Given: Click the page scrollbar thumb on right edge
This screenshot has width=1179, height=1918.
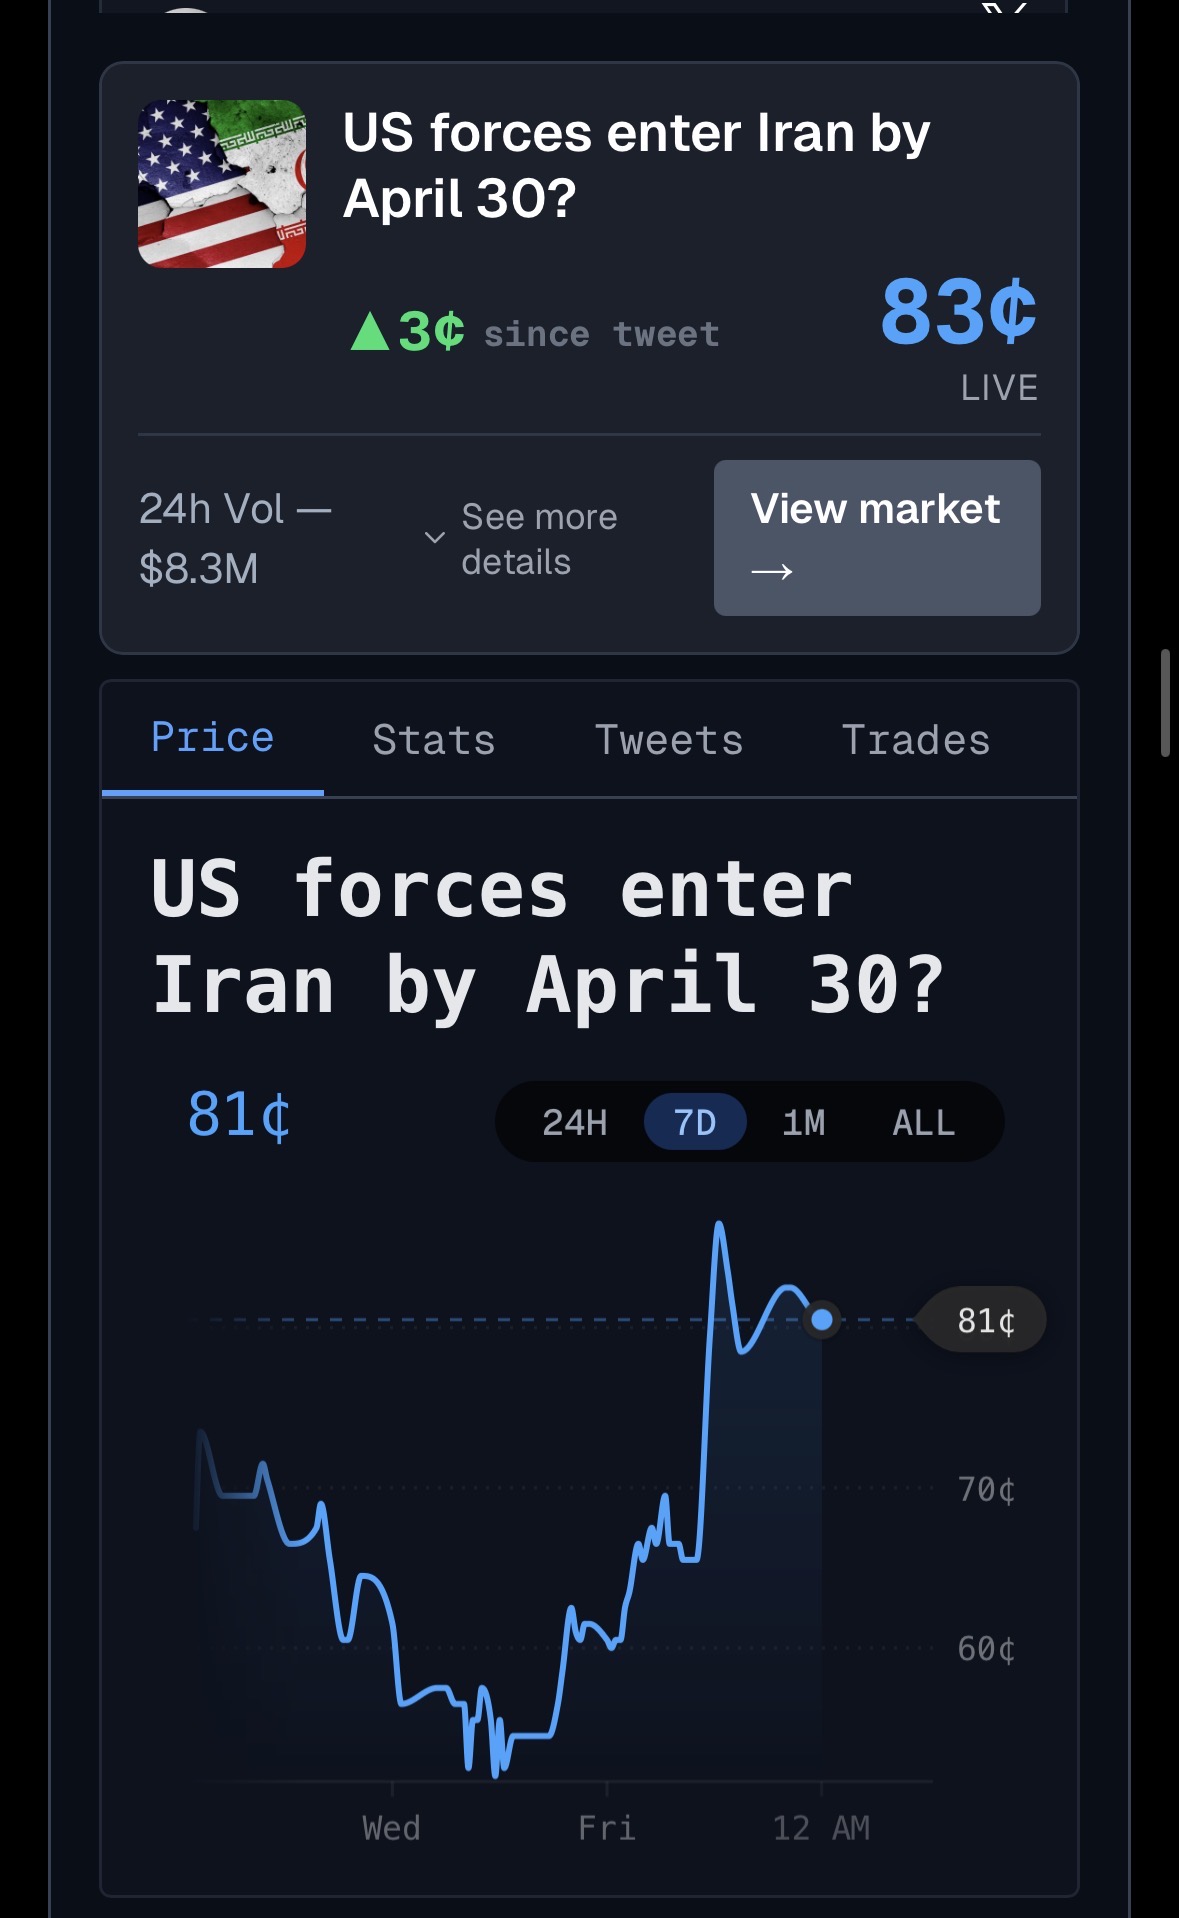Looking at the screenshot, I should [1165, 703].
